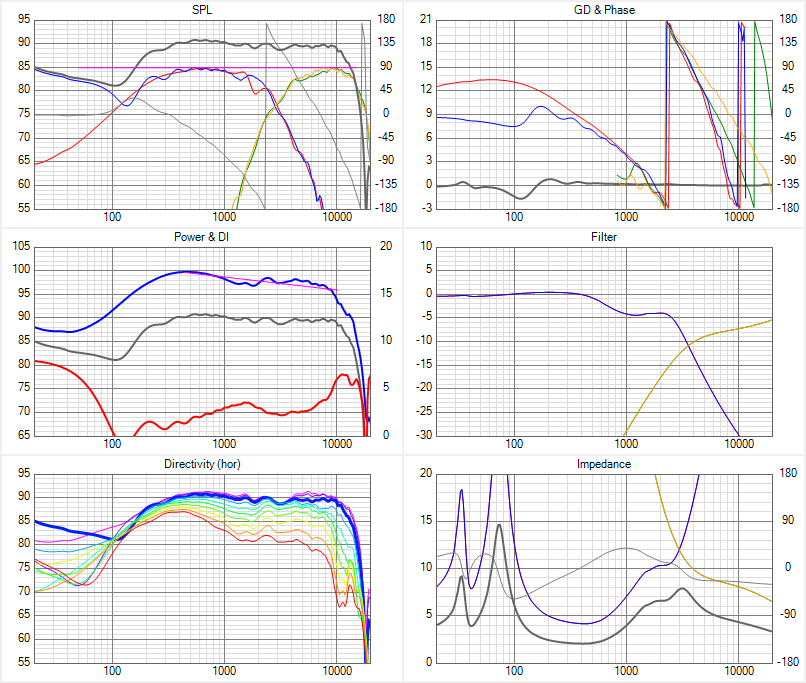Image resolution: width=806 pixels, height=683 pixels.
Task: Select the 1000 label under Filter chart
Action: click(x=627, y=444)
